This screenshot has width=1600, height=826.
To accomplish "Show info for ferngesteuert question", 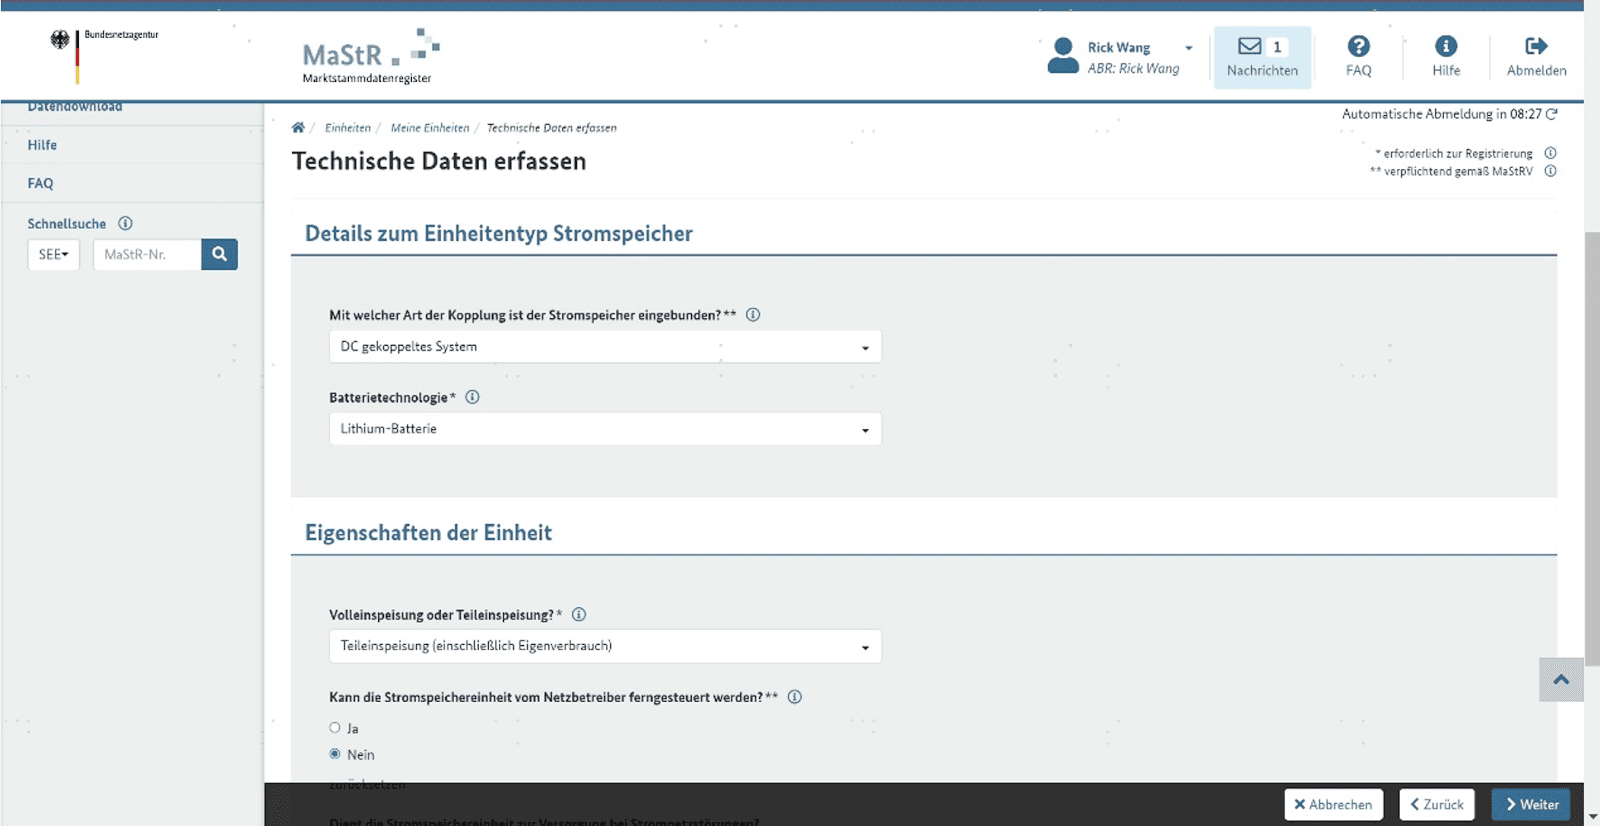I will click(794, 697).
